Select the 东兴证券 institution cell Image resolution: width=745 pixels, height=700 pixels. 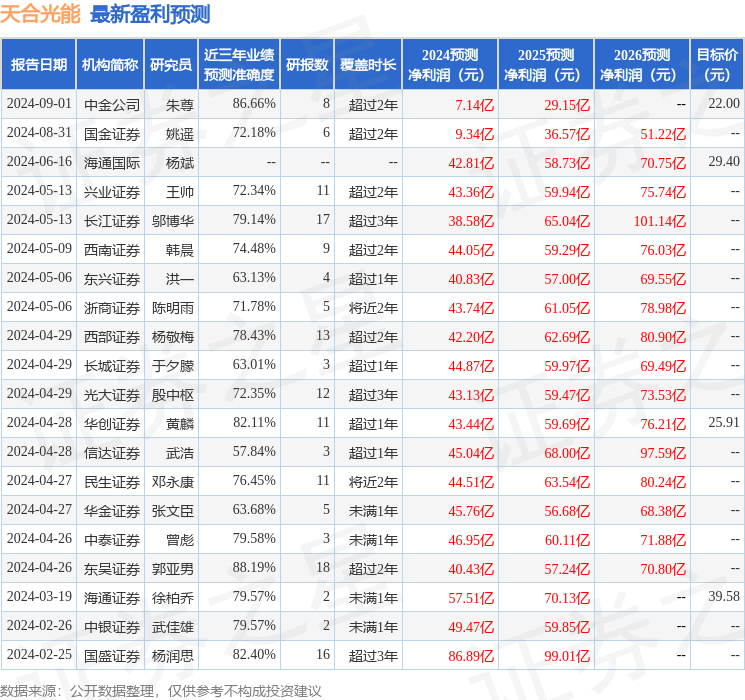click(x=112, y=278)
